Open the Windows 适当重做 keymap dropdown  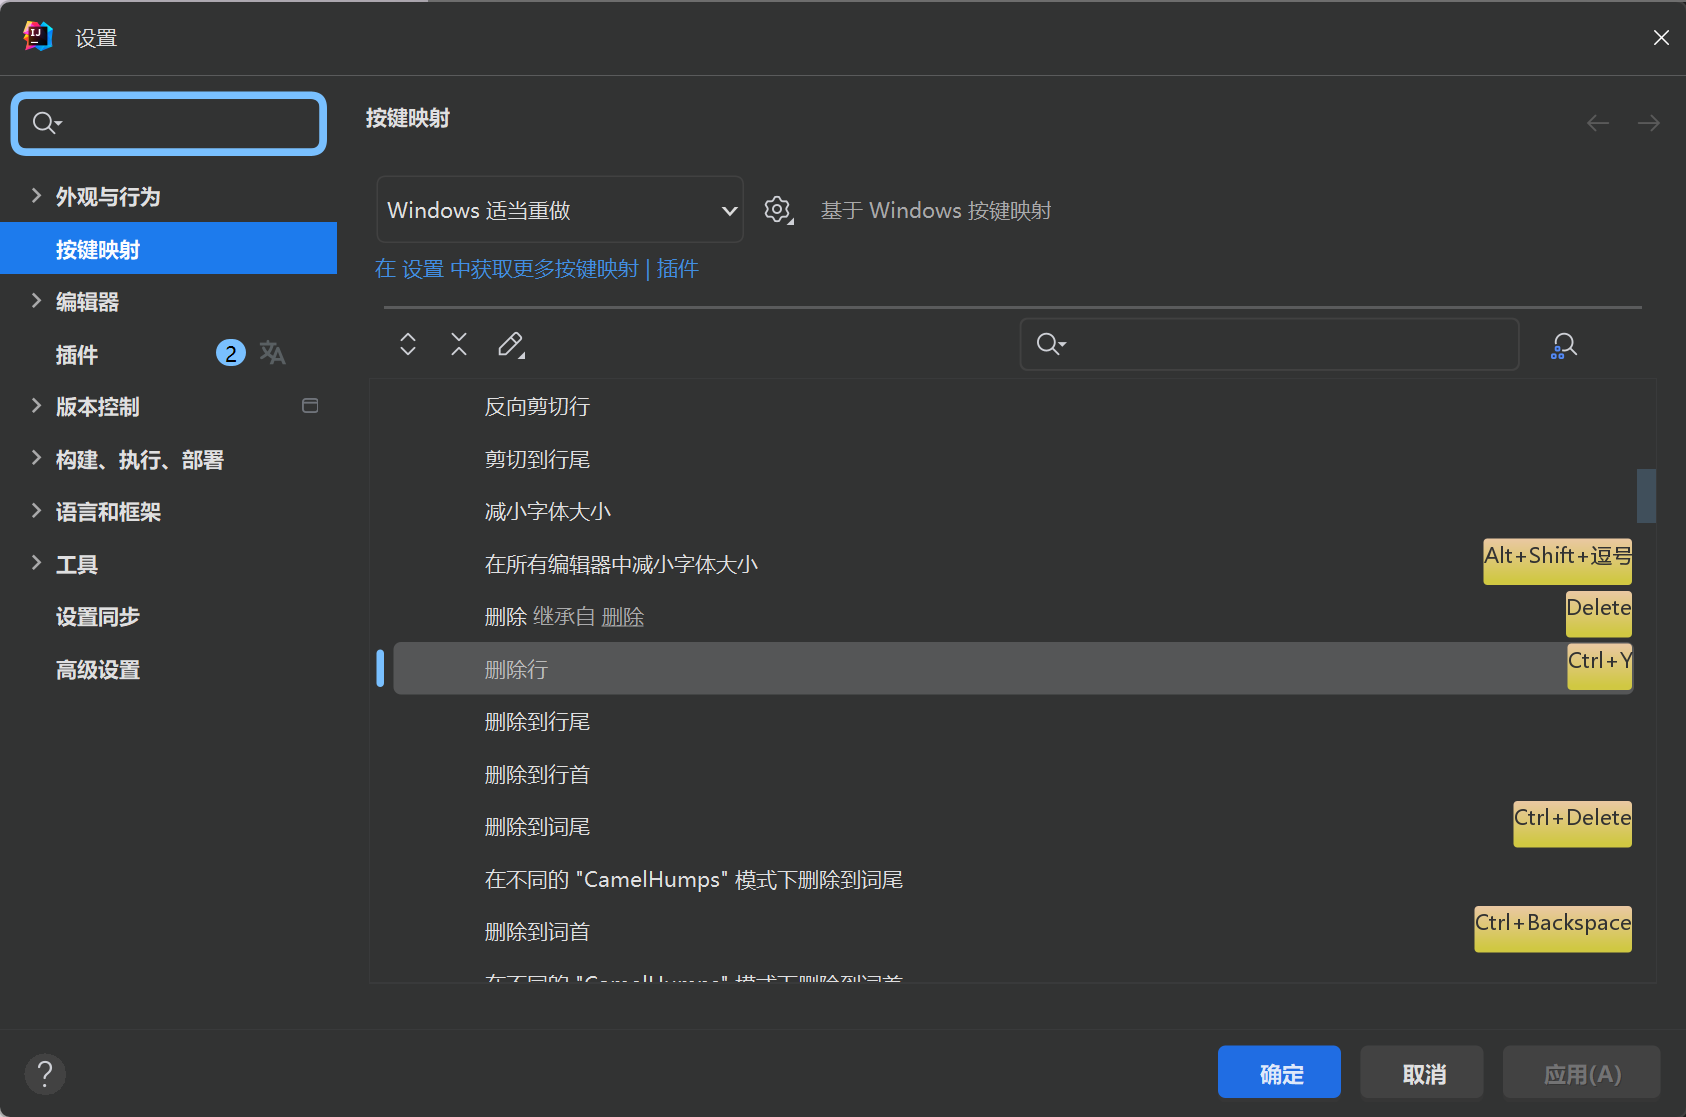click(560, 210)
